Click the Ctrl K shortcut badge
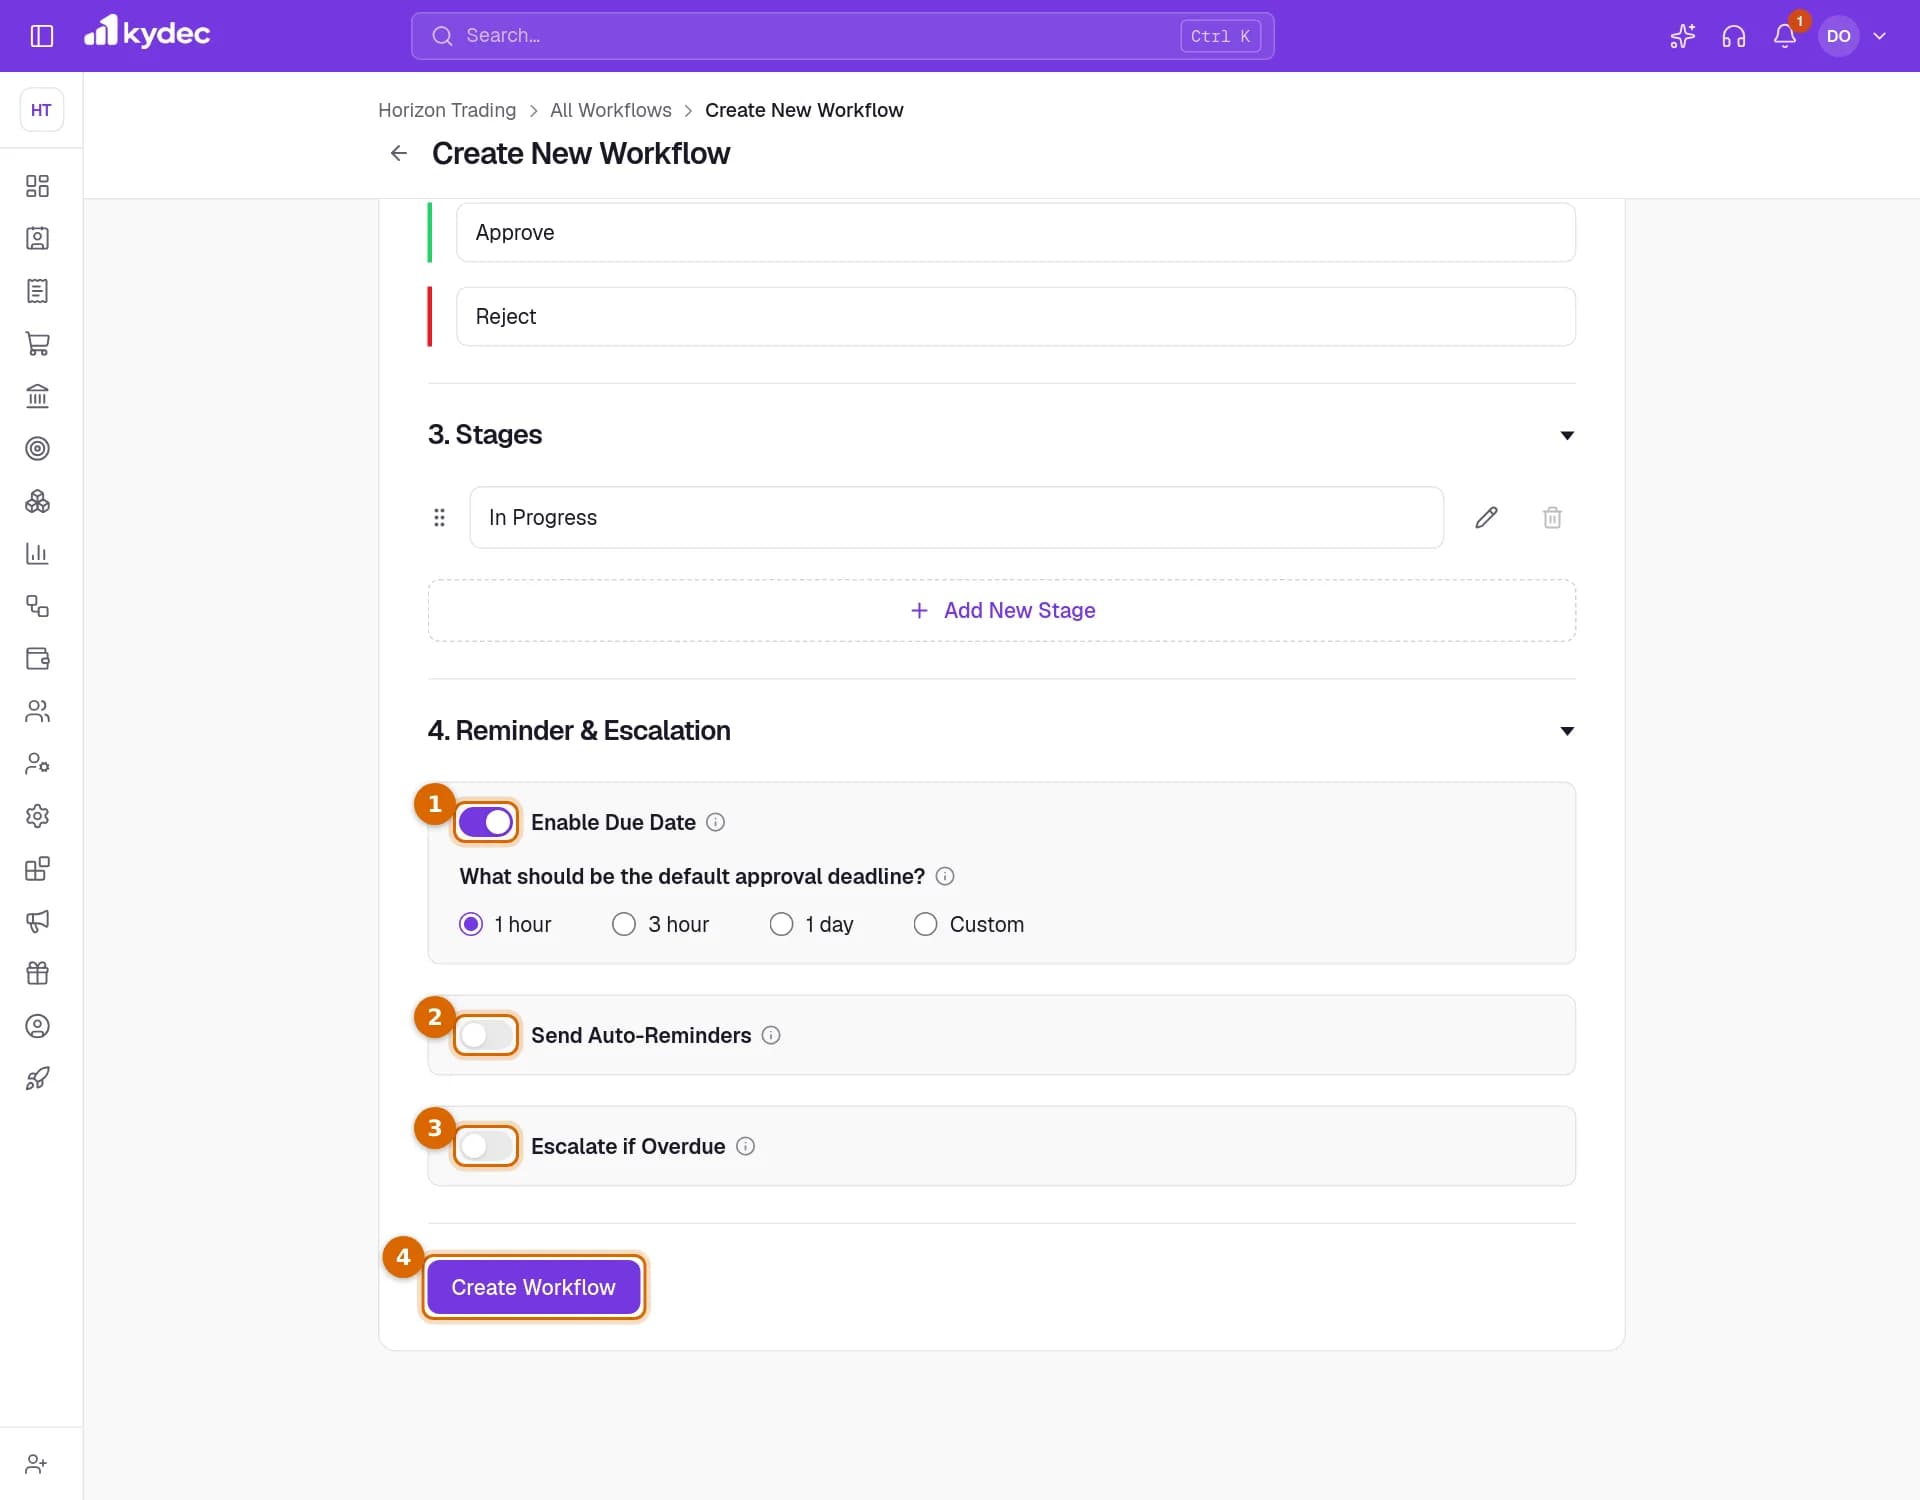 coord(1220,36)
